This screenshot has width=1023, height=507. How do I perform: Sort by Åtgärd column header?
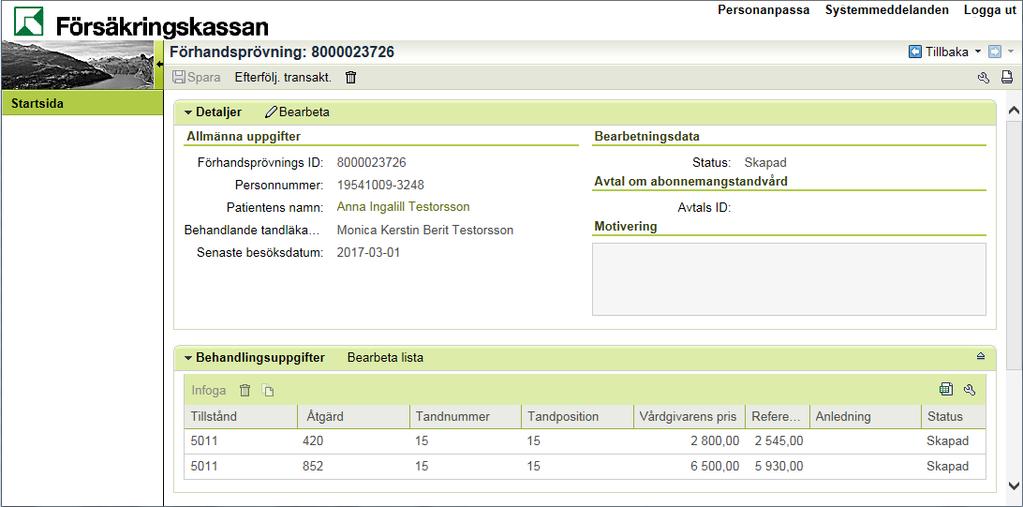(x=355, y=416)
